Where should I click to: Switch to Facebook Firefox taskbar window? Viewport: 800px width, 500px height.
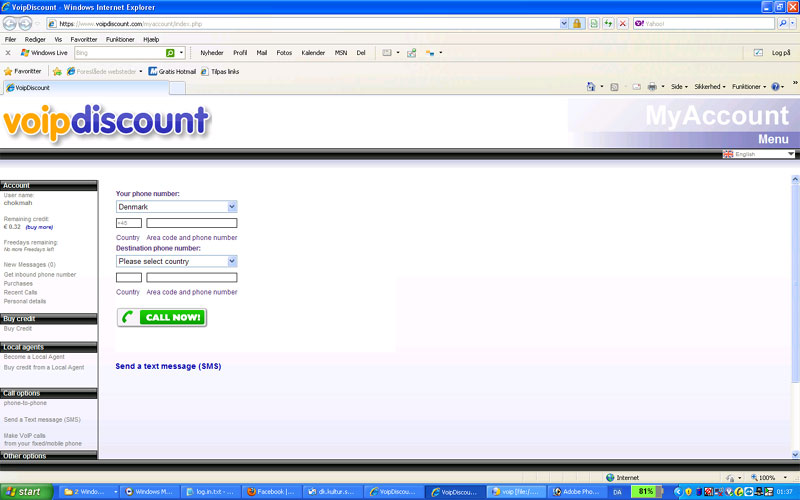[x=271, y=492]
